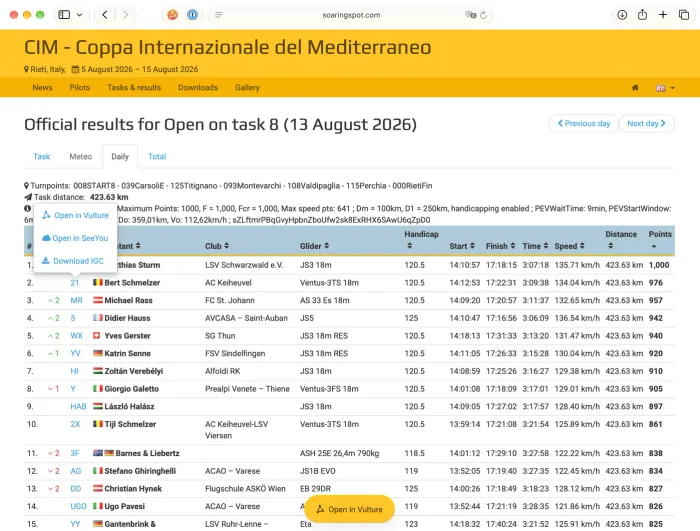Open flight link UGO for Ugo Pavesi
This screenshot has width=700, height=531.
point(78,506)
